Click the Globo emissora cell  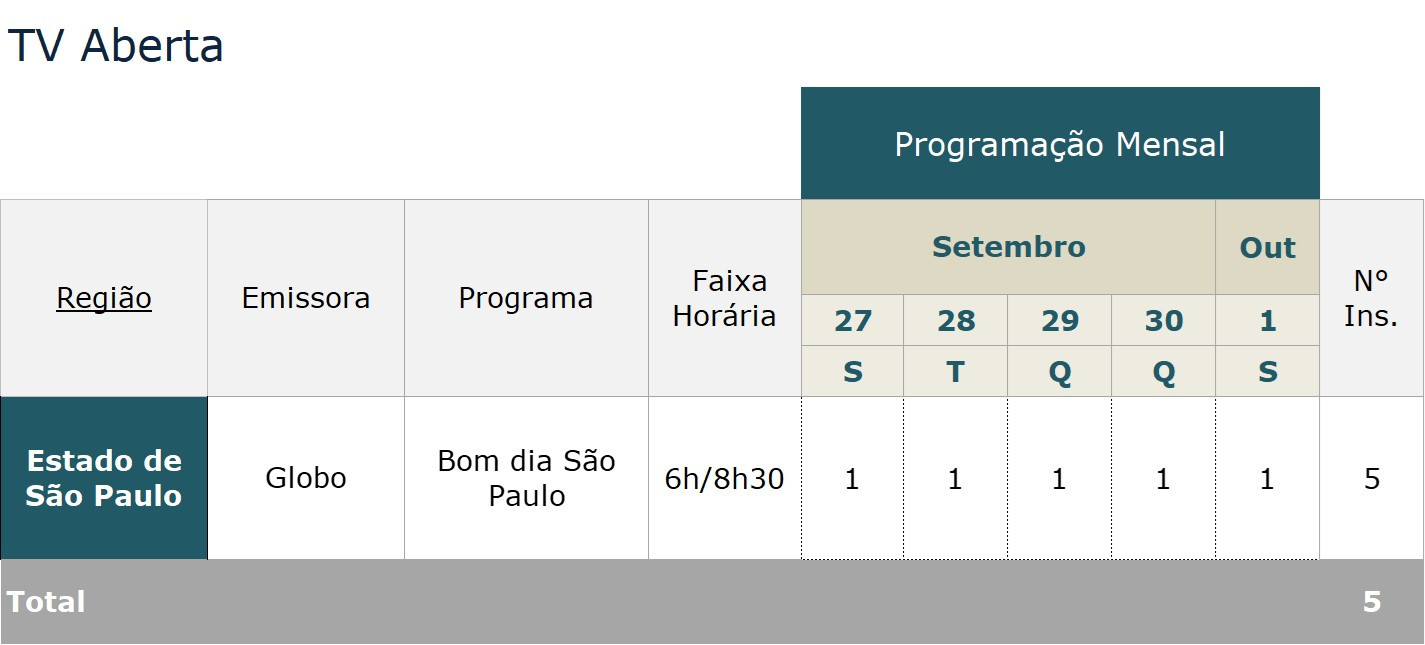(x=306, y=478)
